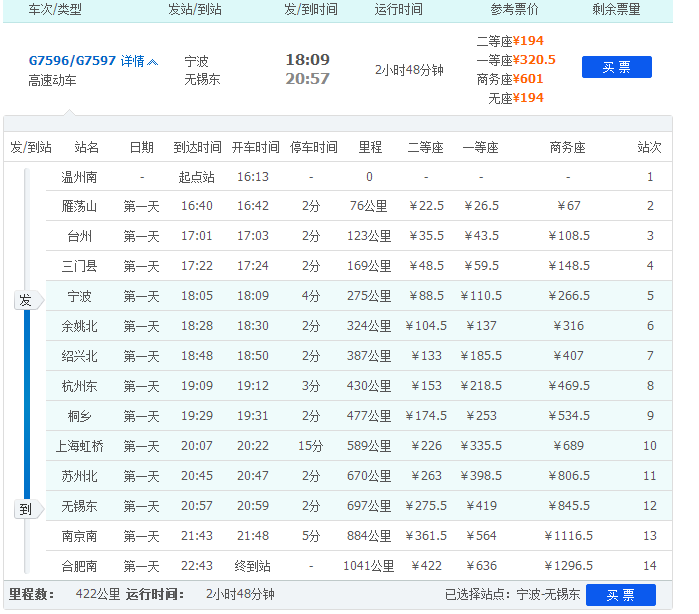
Task: Click the 杭州东 station name
Action: coord(79,386)
